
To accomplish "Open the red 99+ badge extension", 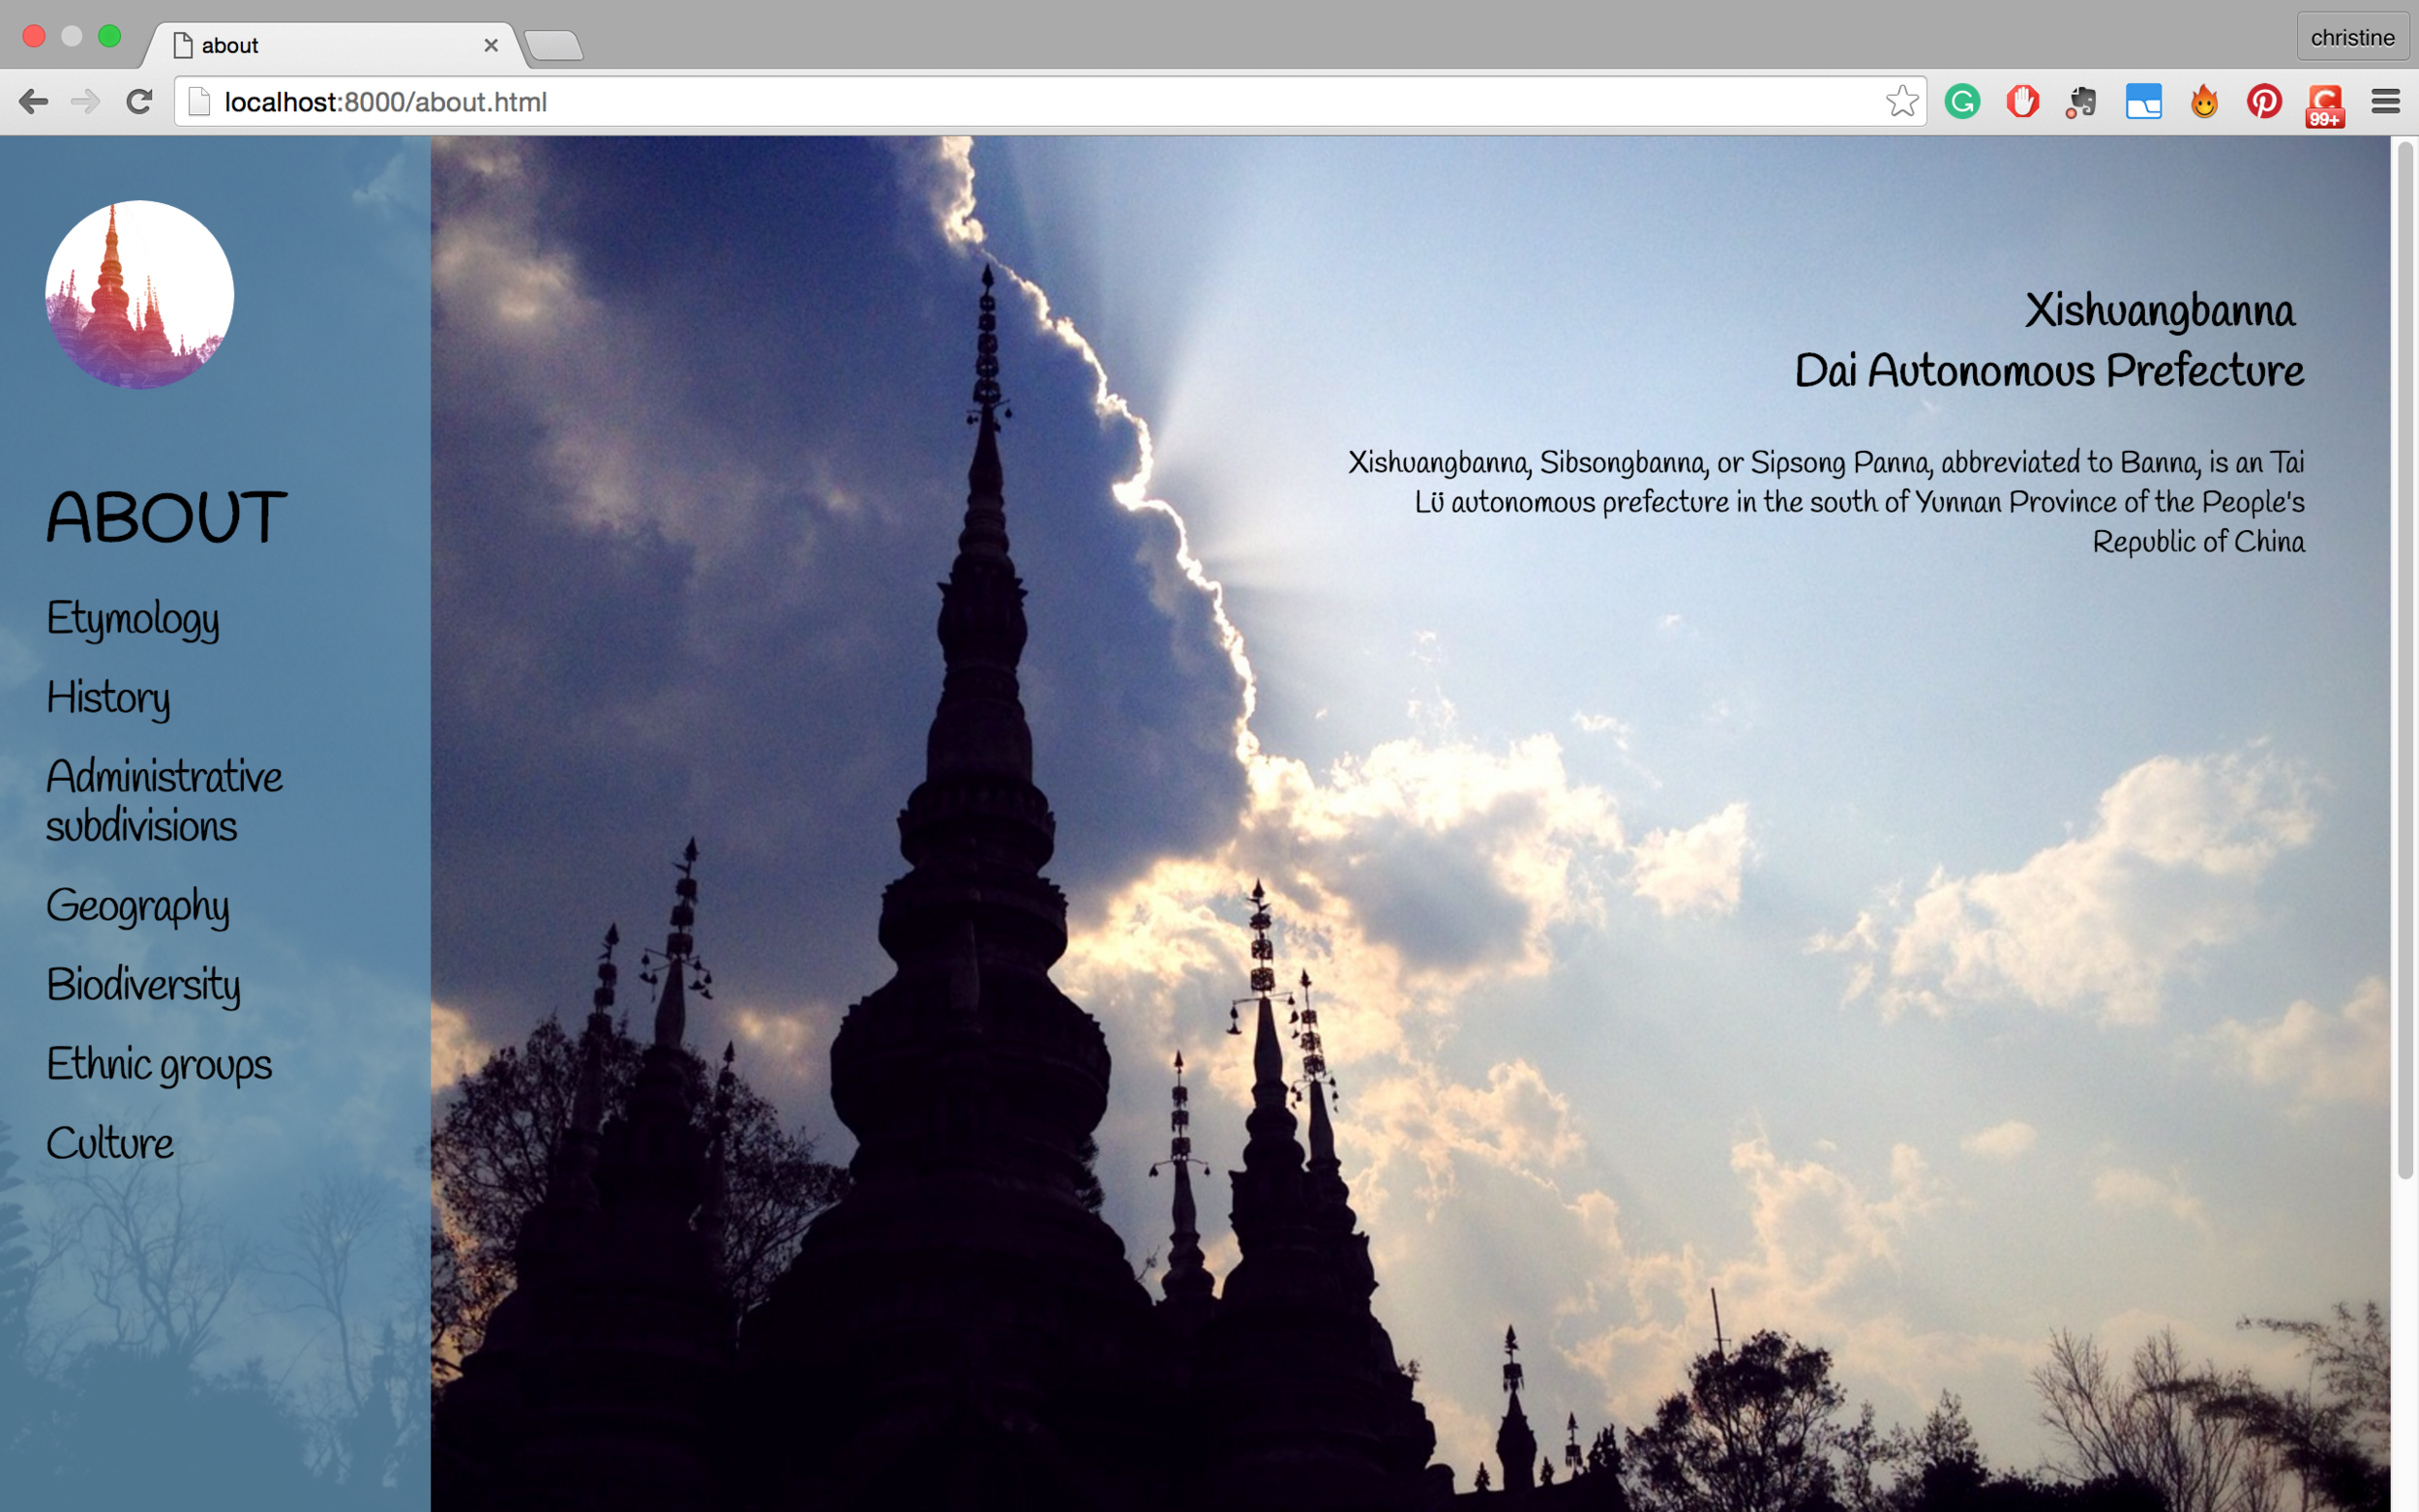I will pyautogui.click(x=2325, y=105).
